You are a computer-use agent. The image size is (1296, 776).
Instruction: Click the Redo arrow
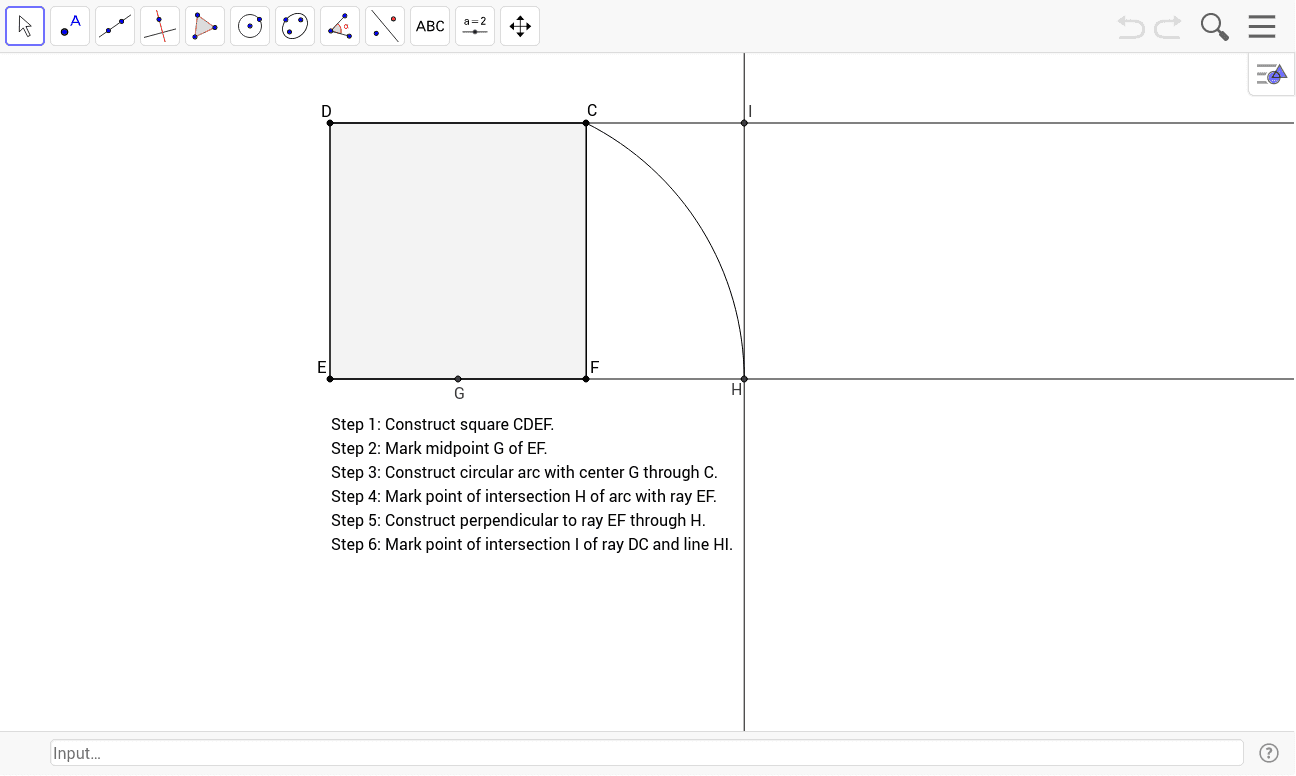point(1166,27)
